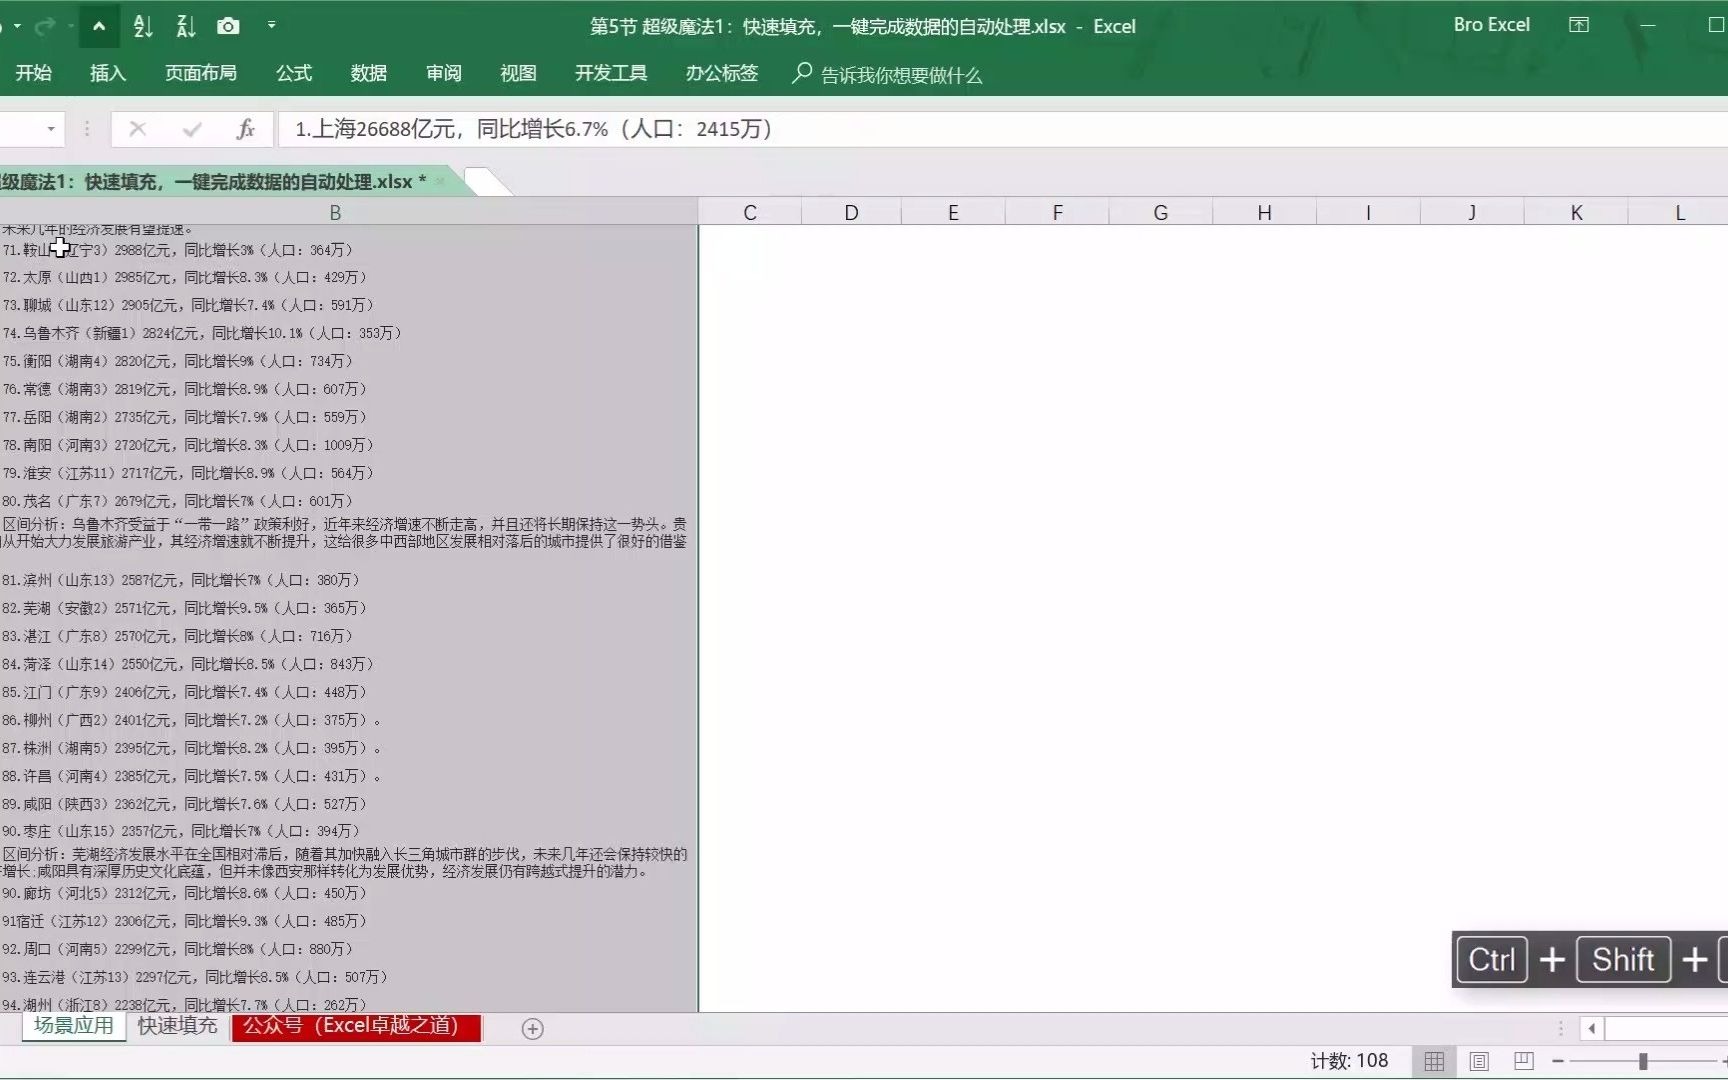Close the workbook document tab with its x
Screen dimensions: 1728x1080
(x=440, y=181)
